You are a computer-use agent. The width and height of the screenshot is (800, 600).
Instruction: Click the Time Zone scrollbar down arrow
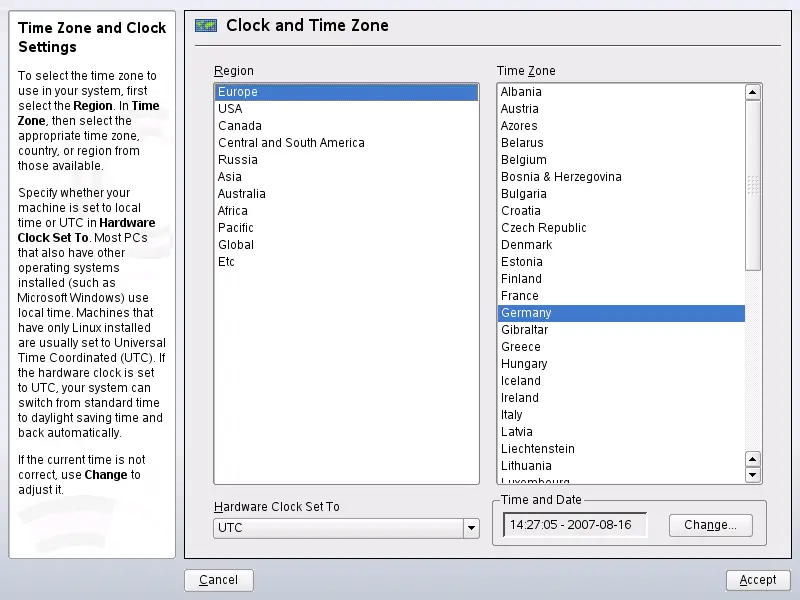(753, 475)
